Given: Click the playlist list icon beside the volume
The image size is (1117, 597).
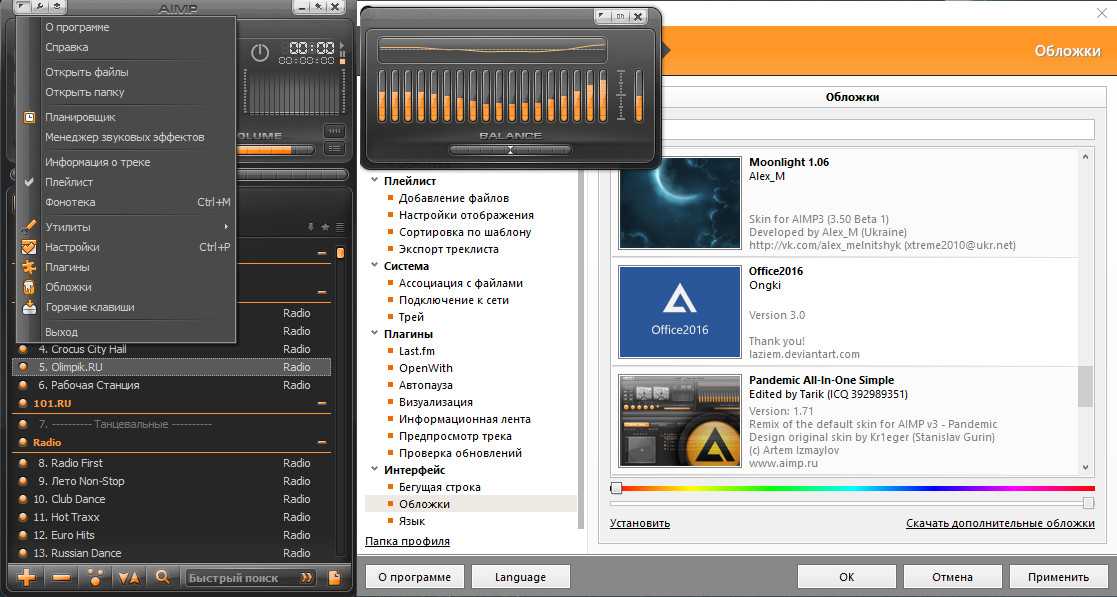Looking at the screenshot, I should (x=334, y=148).
